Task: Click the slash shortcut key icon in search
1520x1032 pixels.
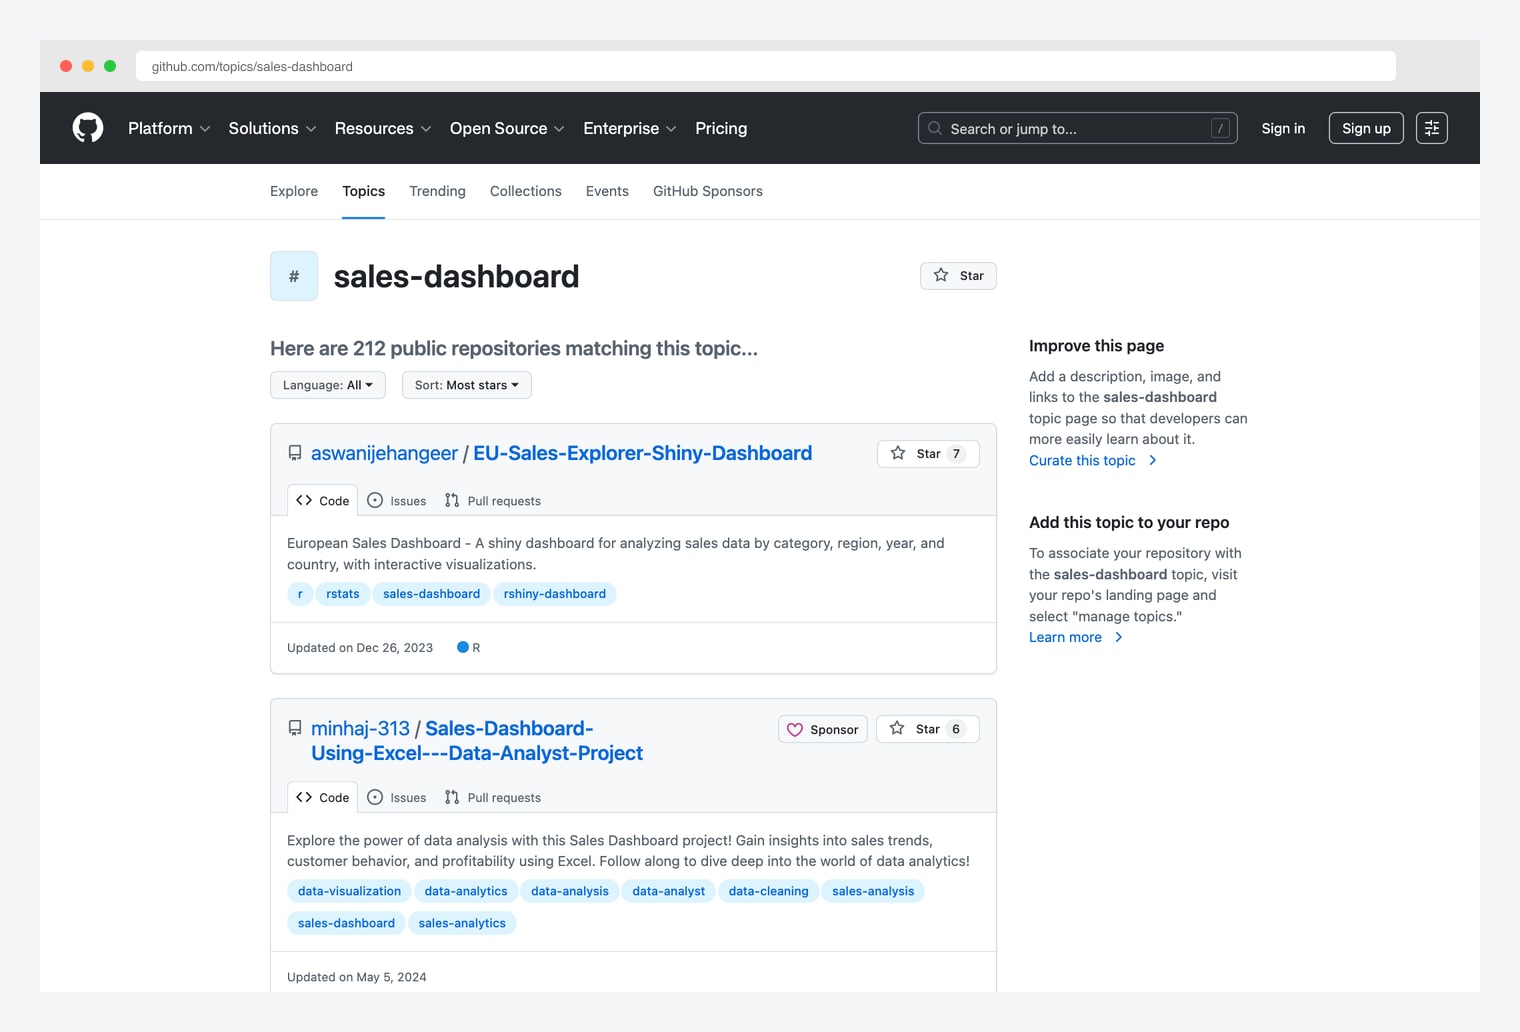Action: [x=1220, y=128]
